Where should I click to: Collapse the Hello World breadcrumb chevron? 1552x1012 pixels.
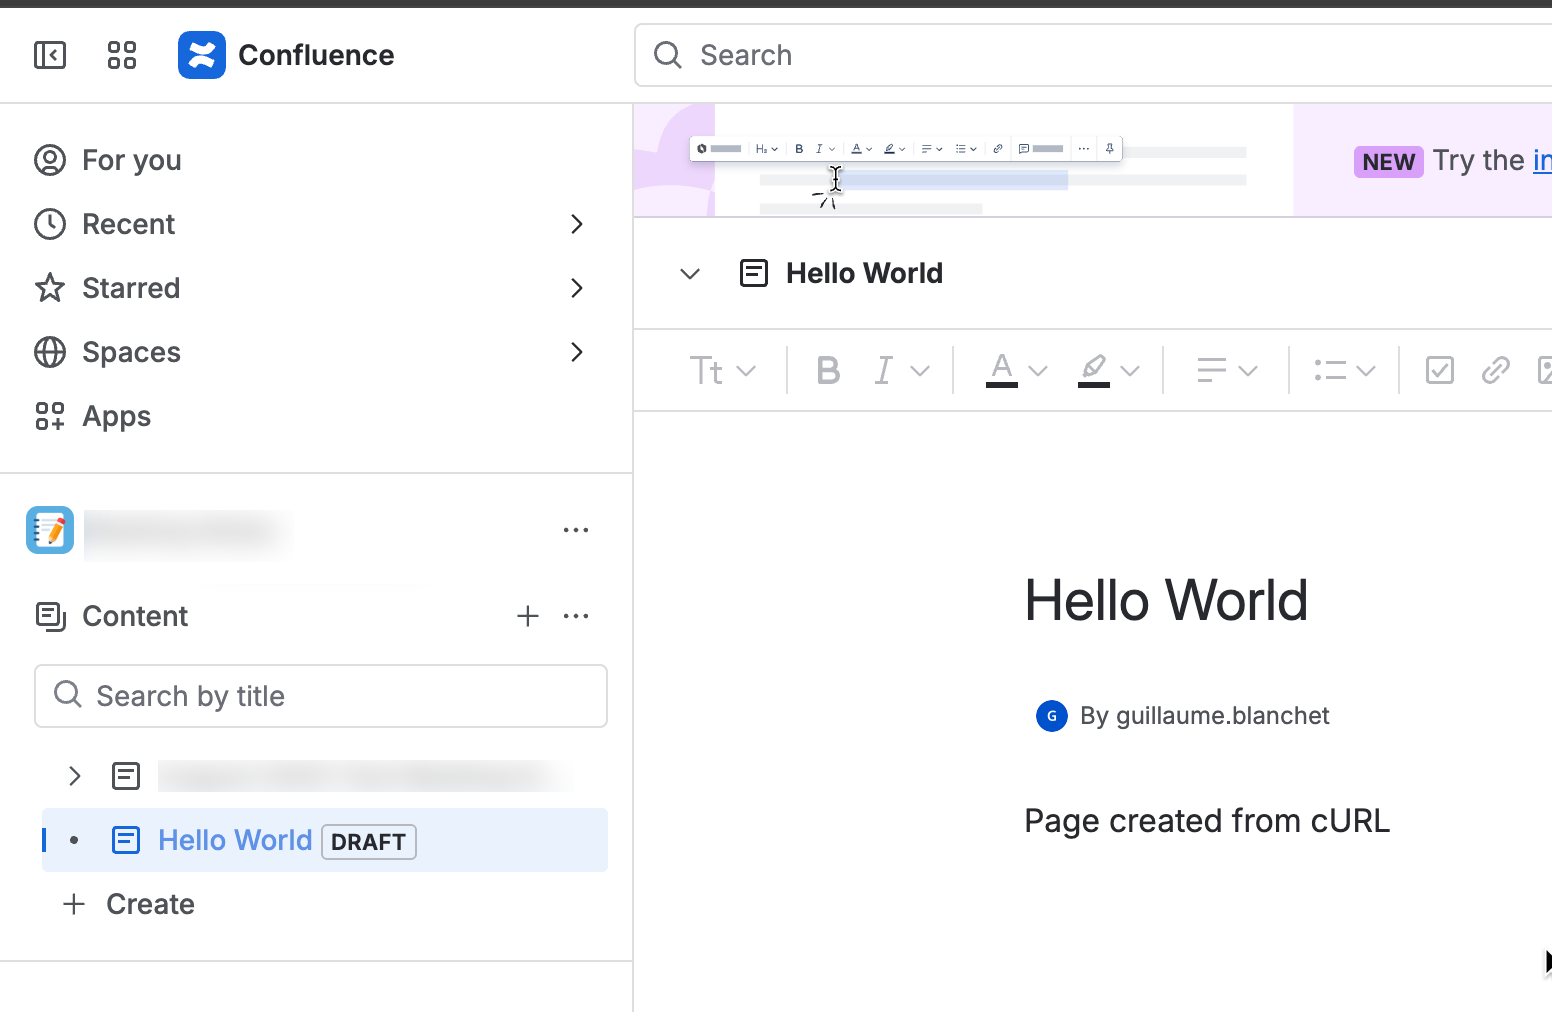[690, 273]
